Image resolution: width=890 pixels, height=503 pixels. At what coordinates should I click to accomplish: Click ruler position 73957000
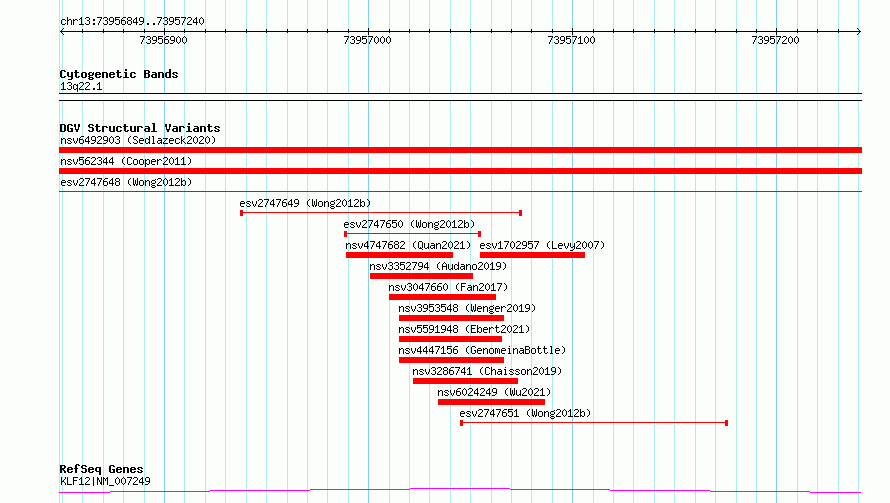coord(367,40)
